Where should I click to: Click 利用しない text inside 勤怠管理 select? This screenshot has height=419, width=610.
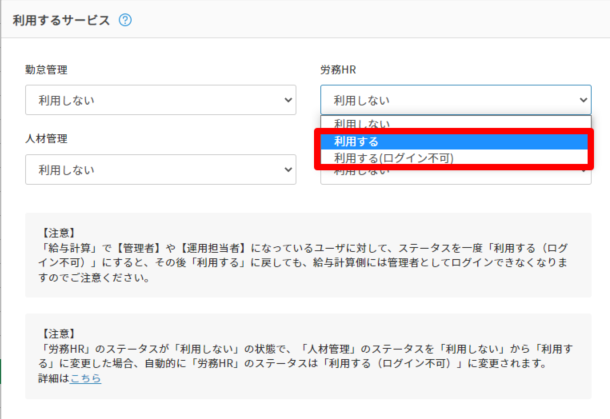67,100
